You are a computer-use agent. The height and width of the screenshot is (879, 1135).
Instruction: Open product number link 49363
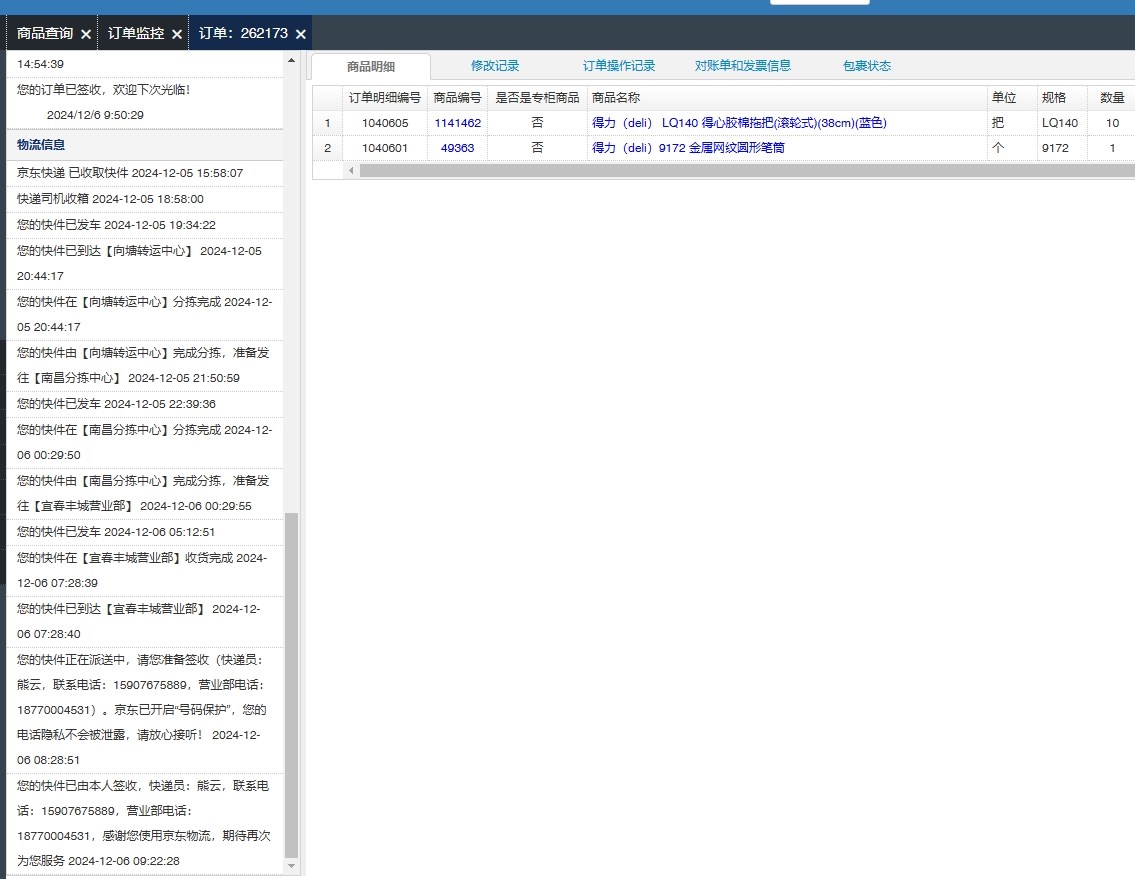point(457,148)
